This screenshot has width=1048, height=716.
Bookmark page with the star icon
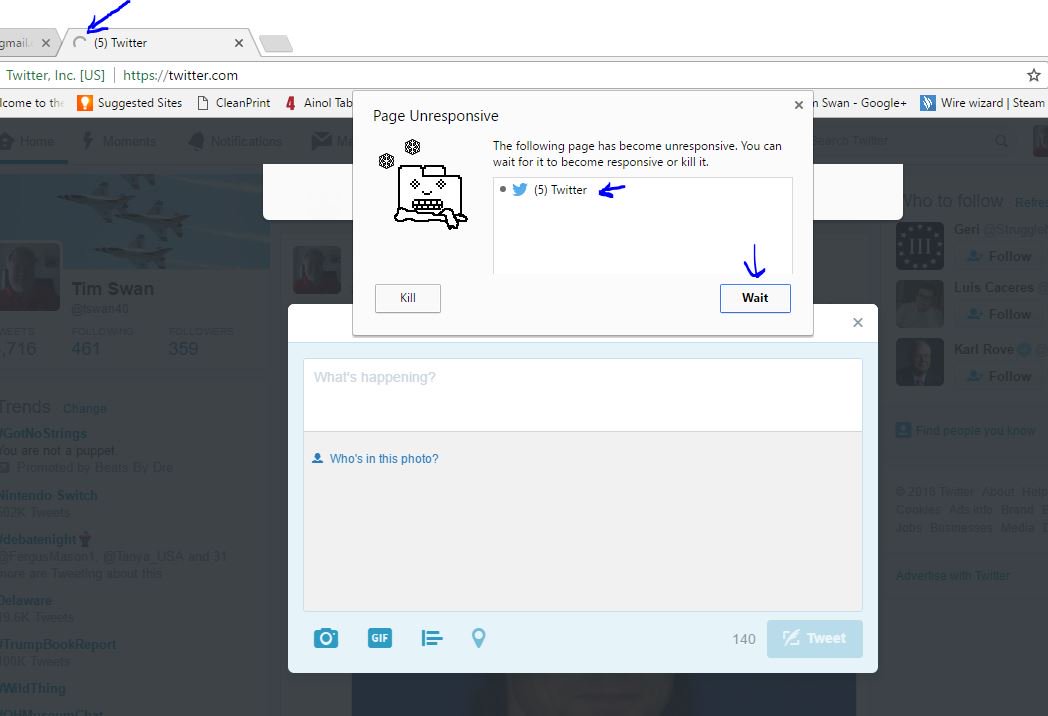tap(1033, 75)
